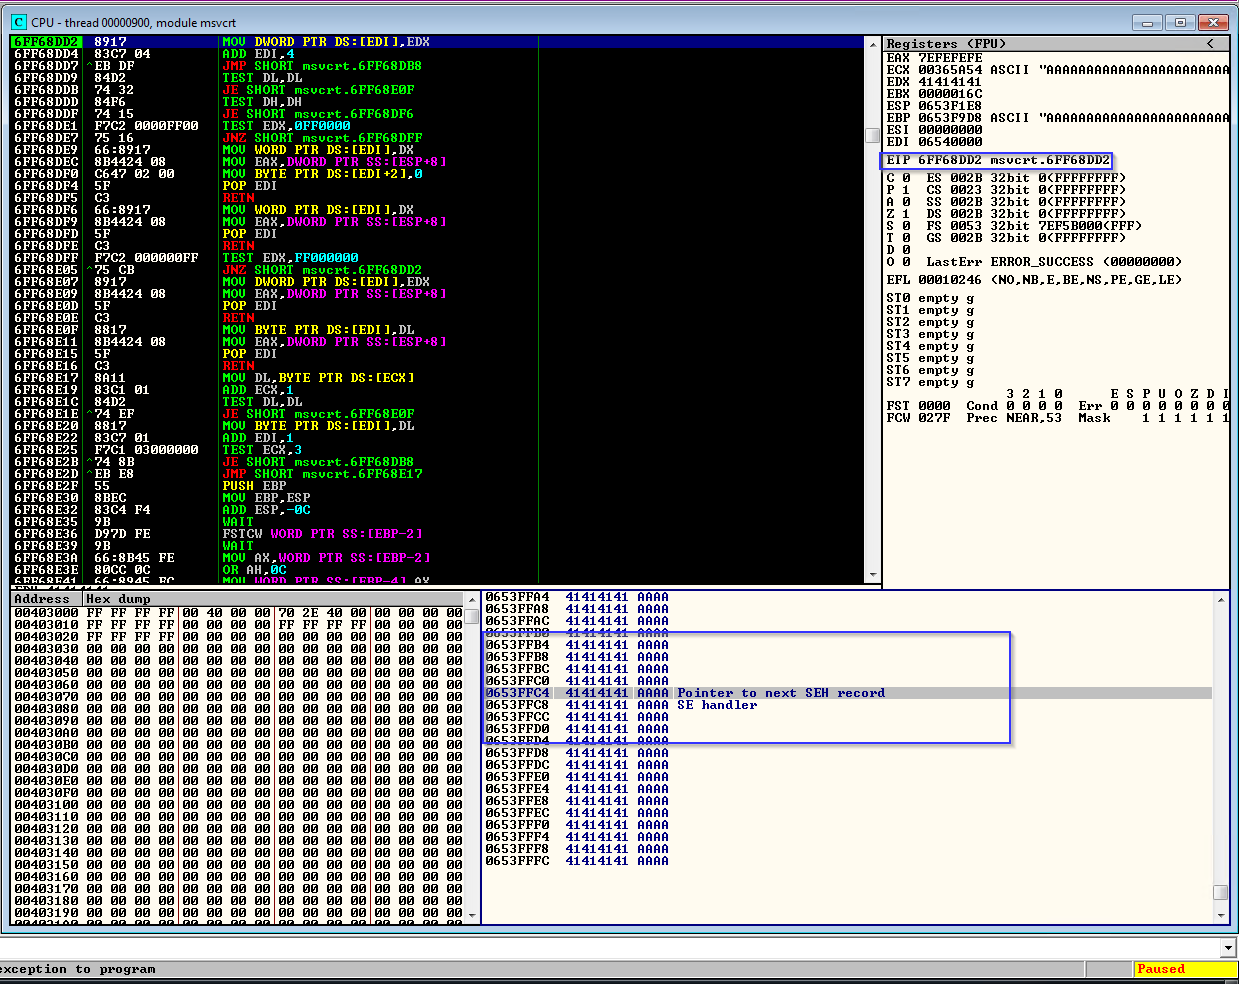Select the SE handler stack entry

coord(716,705)
